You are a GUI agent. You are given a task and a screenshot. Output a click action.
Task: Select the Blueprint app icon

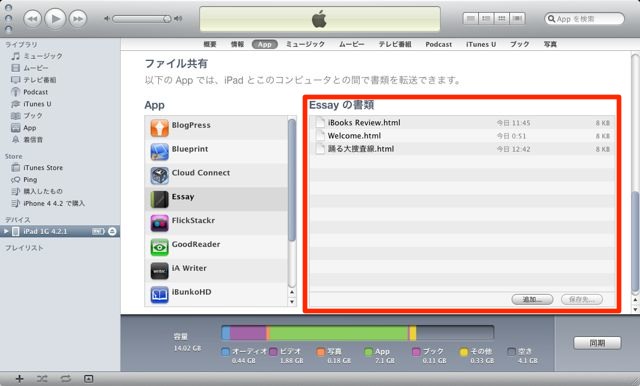click(x=159, y=152)
